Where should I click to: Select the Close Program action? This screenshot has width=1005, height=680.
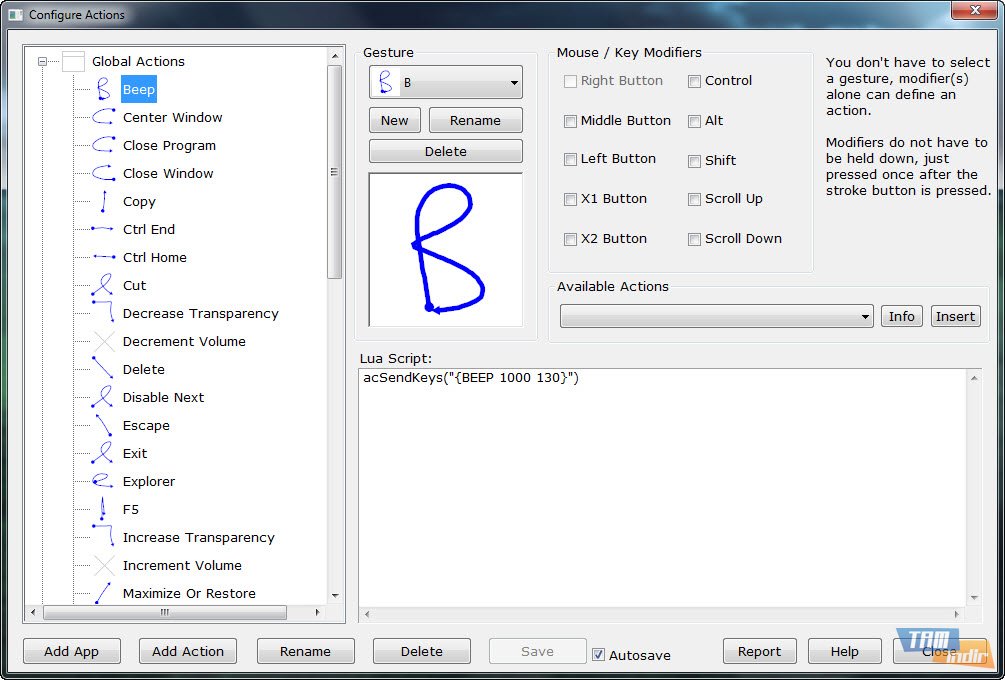(169, 145)
